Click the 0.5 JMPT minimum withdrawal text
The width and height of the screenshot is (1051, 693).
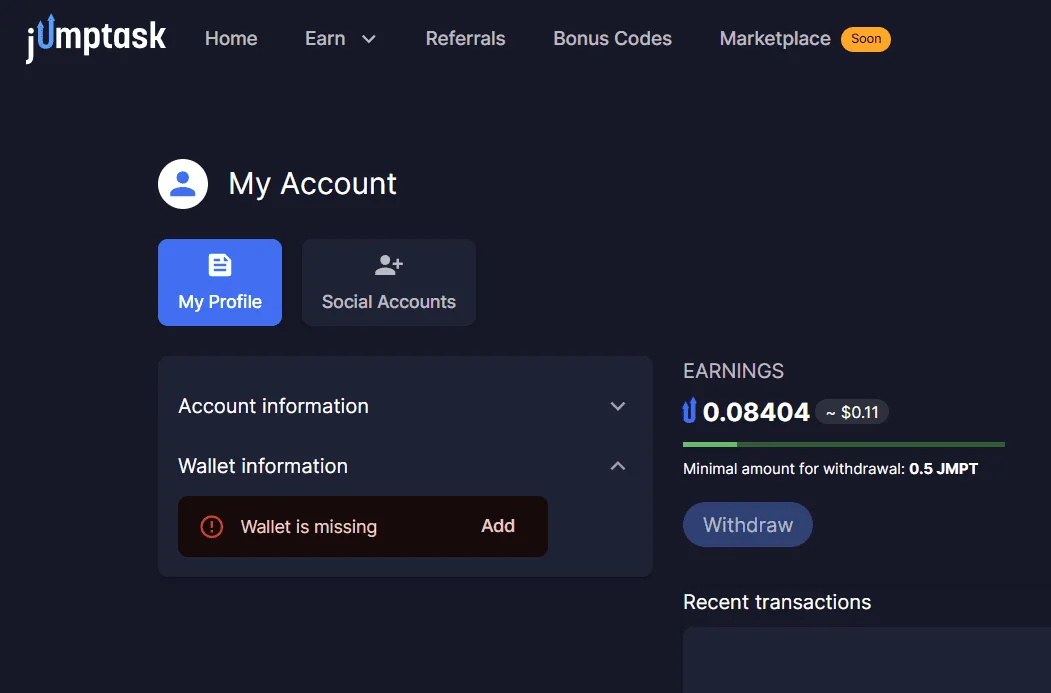[x=943, y=468]
